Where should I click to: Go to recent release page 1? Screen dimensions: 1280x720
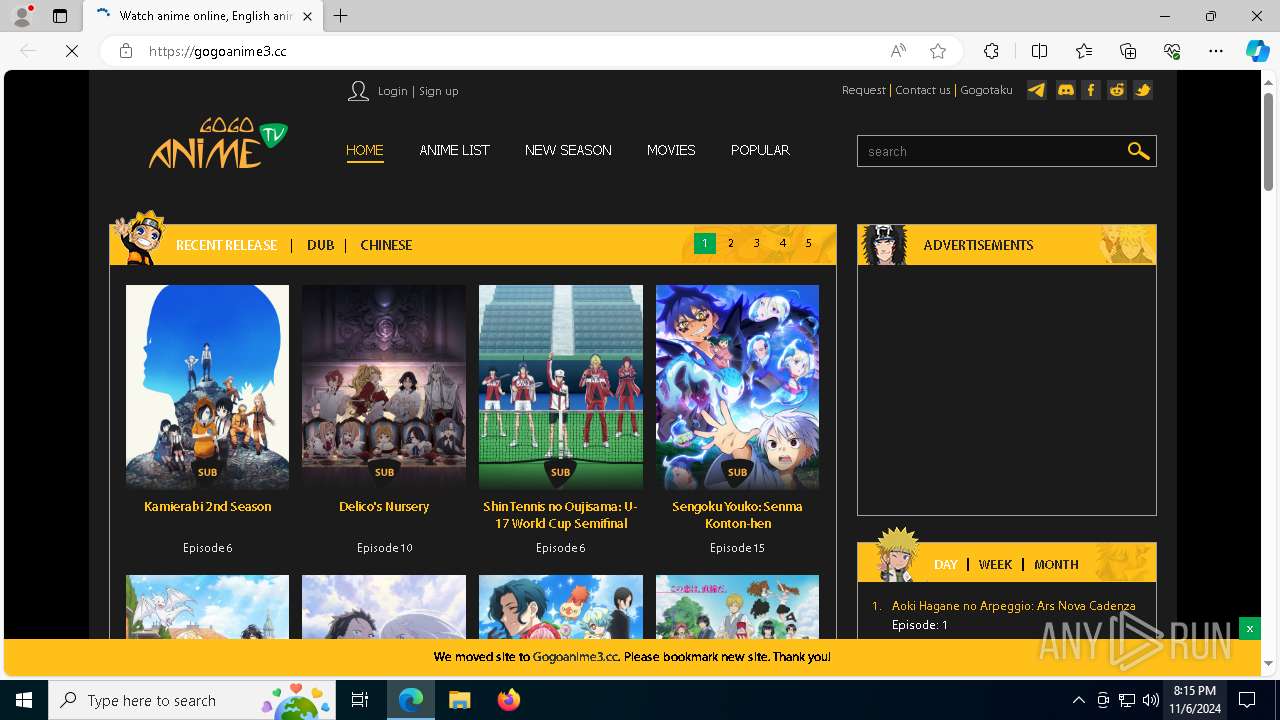(704, 243)
